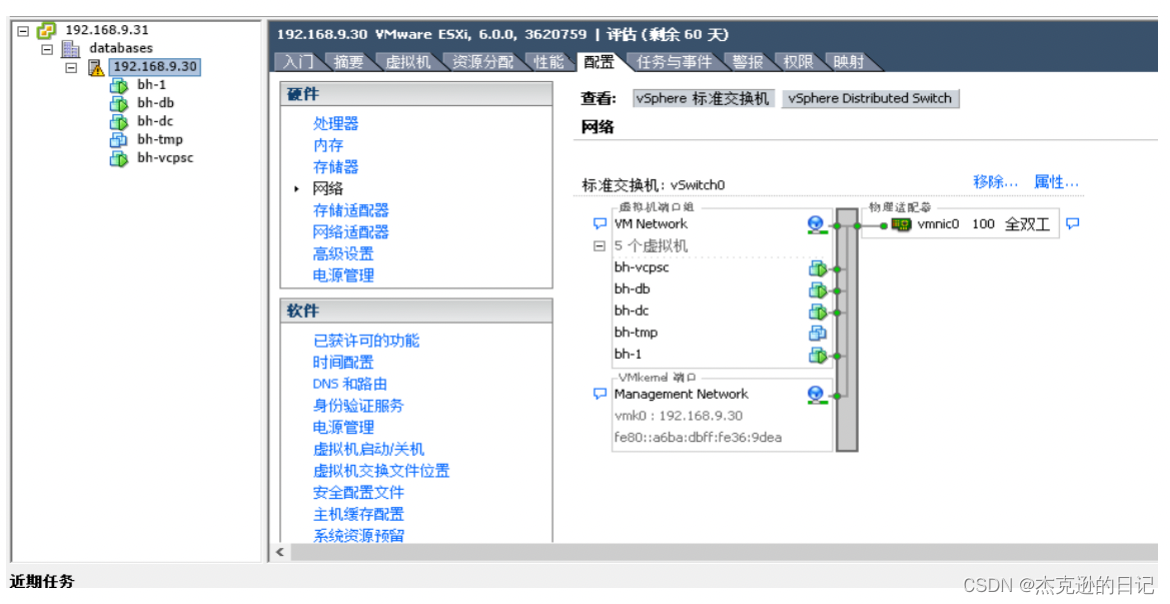This screenshot has width=1170, height=604.
Task: Select bh-vcpsc in the inventory tree
Action: coord(165,158)
